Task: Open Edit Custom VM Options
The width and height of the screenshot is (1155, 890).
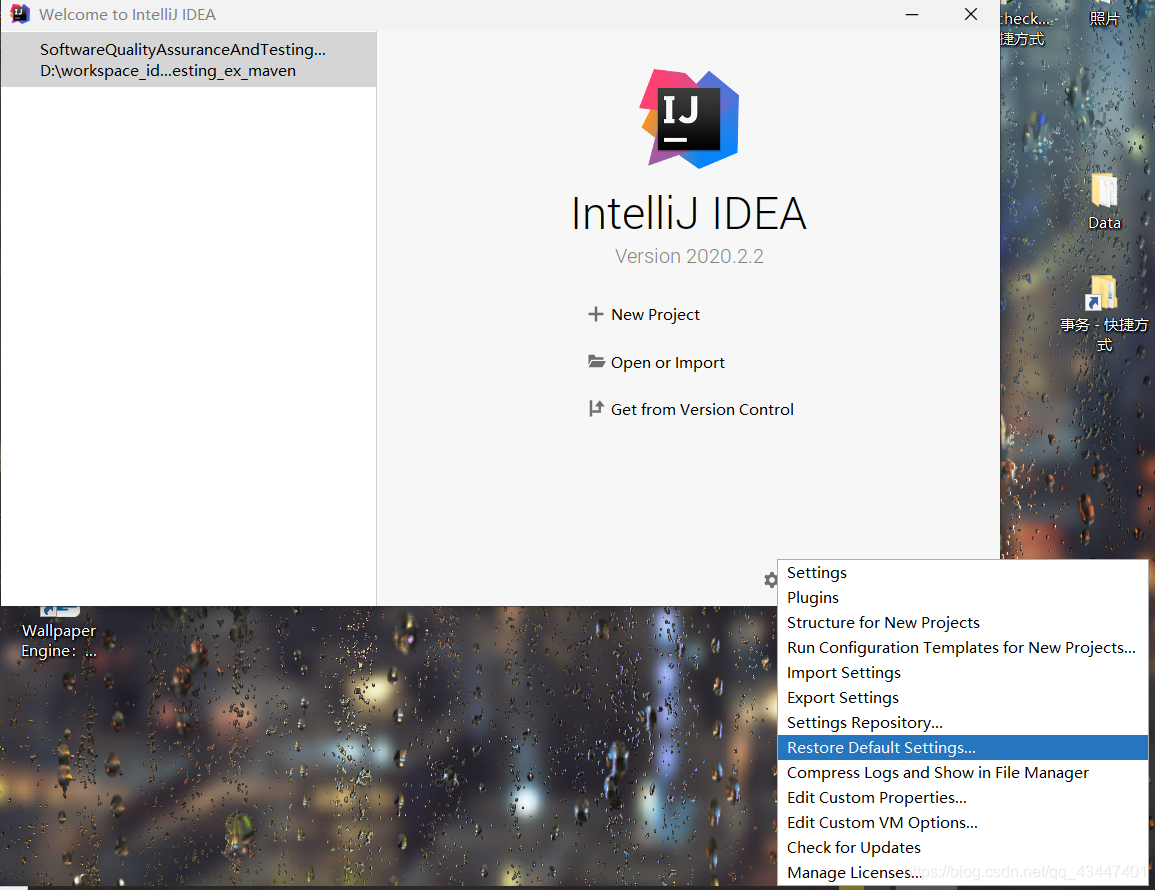Action: point(963,823)
